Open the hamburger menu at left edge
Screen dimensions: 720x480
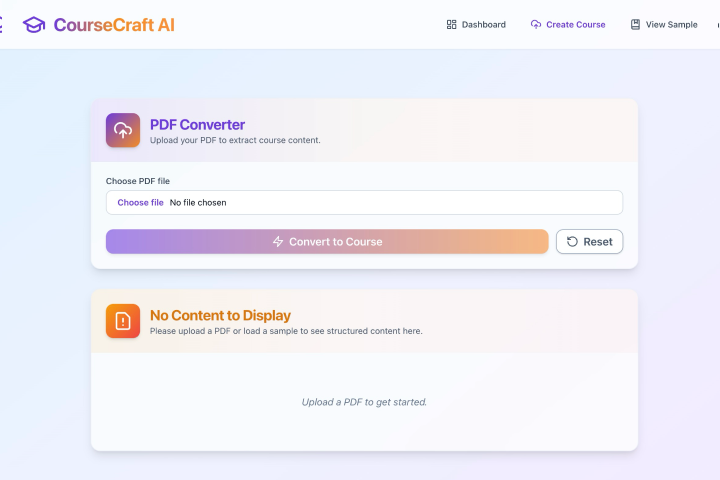(2, 24)
